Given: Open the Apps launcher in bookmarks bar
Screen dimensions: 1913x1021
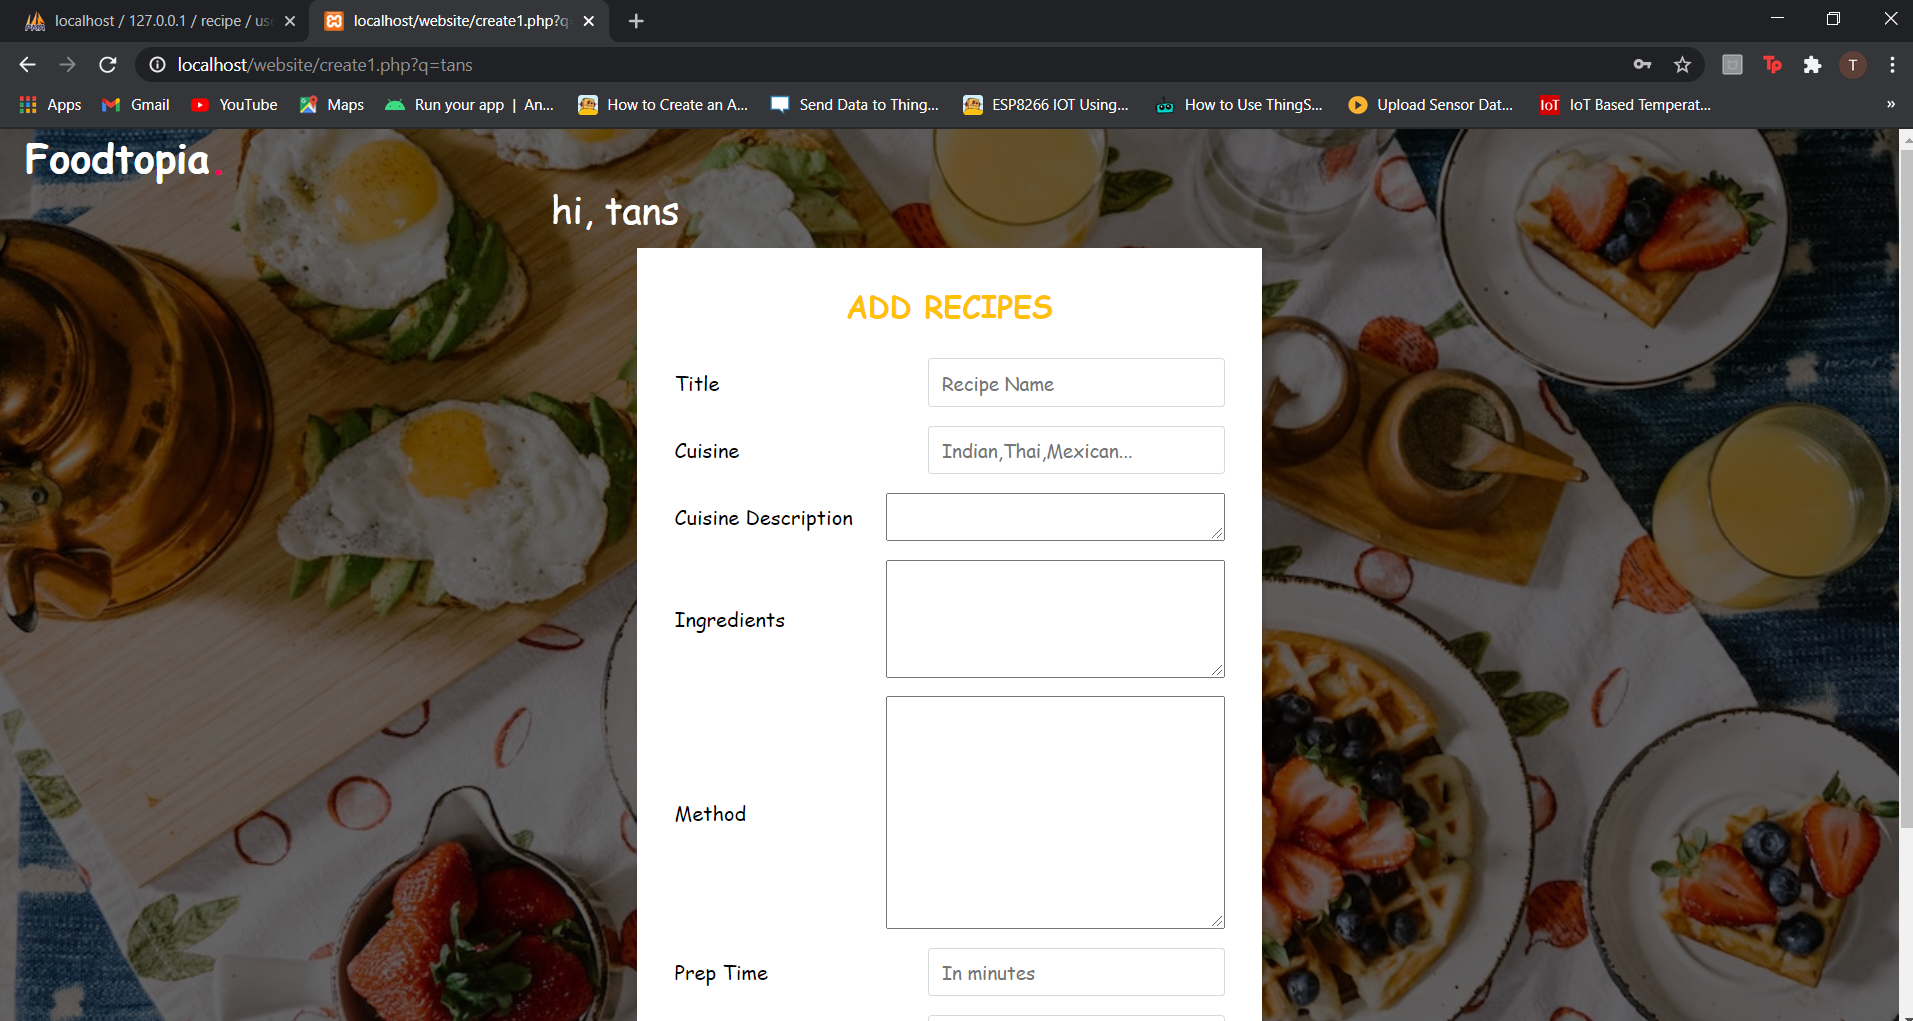Looking at the screenshot, I should [49, 104].
